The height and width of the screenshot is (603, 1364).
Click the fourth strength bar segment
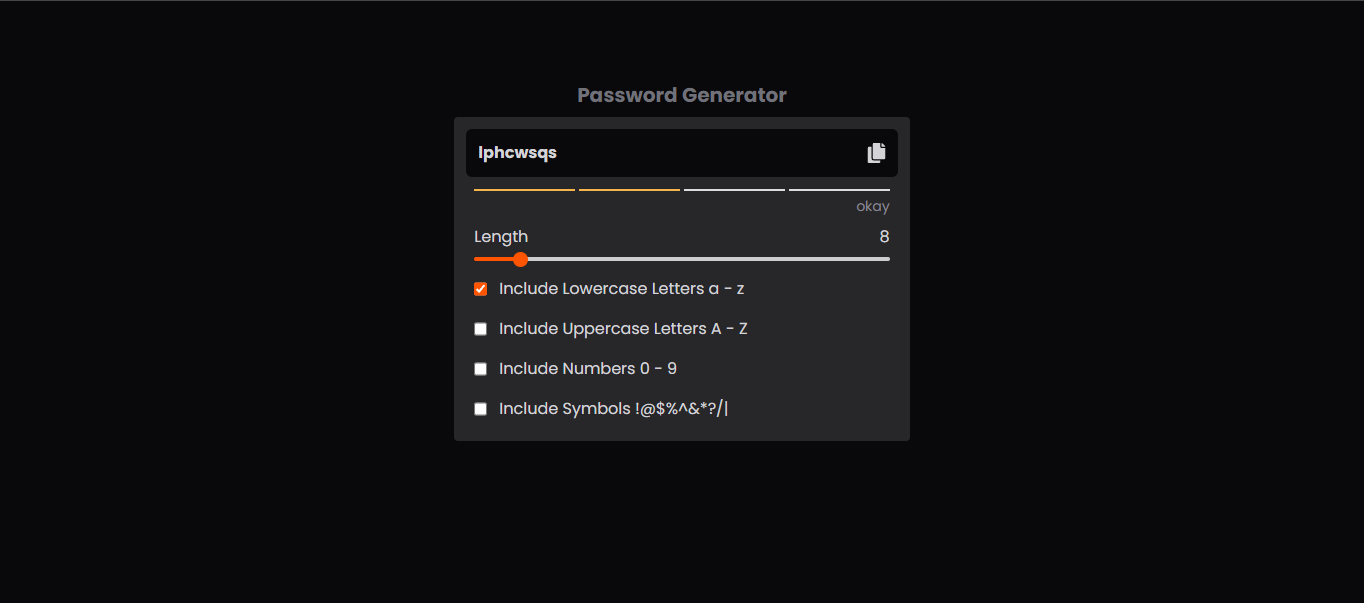[839, 189]
